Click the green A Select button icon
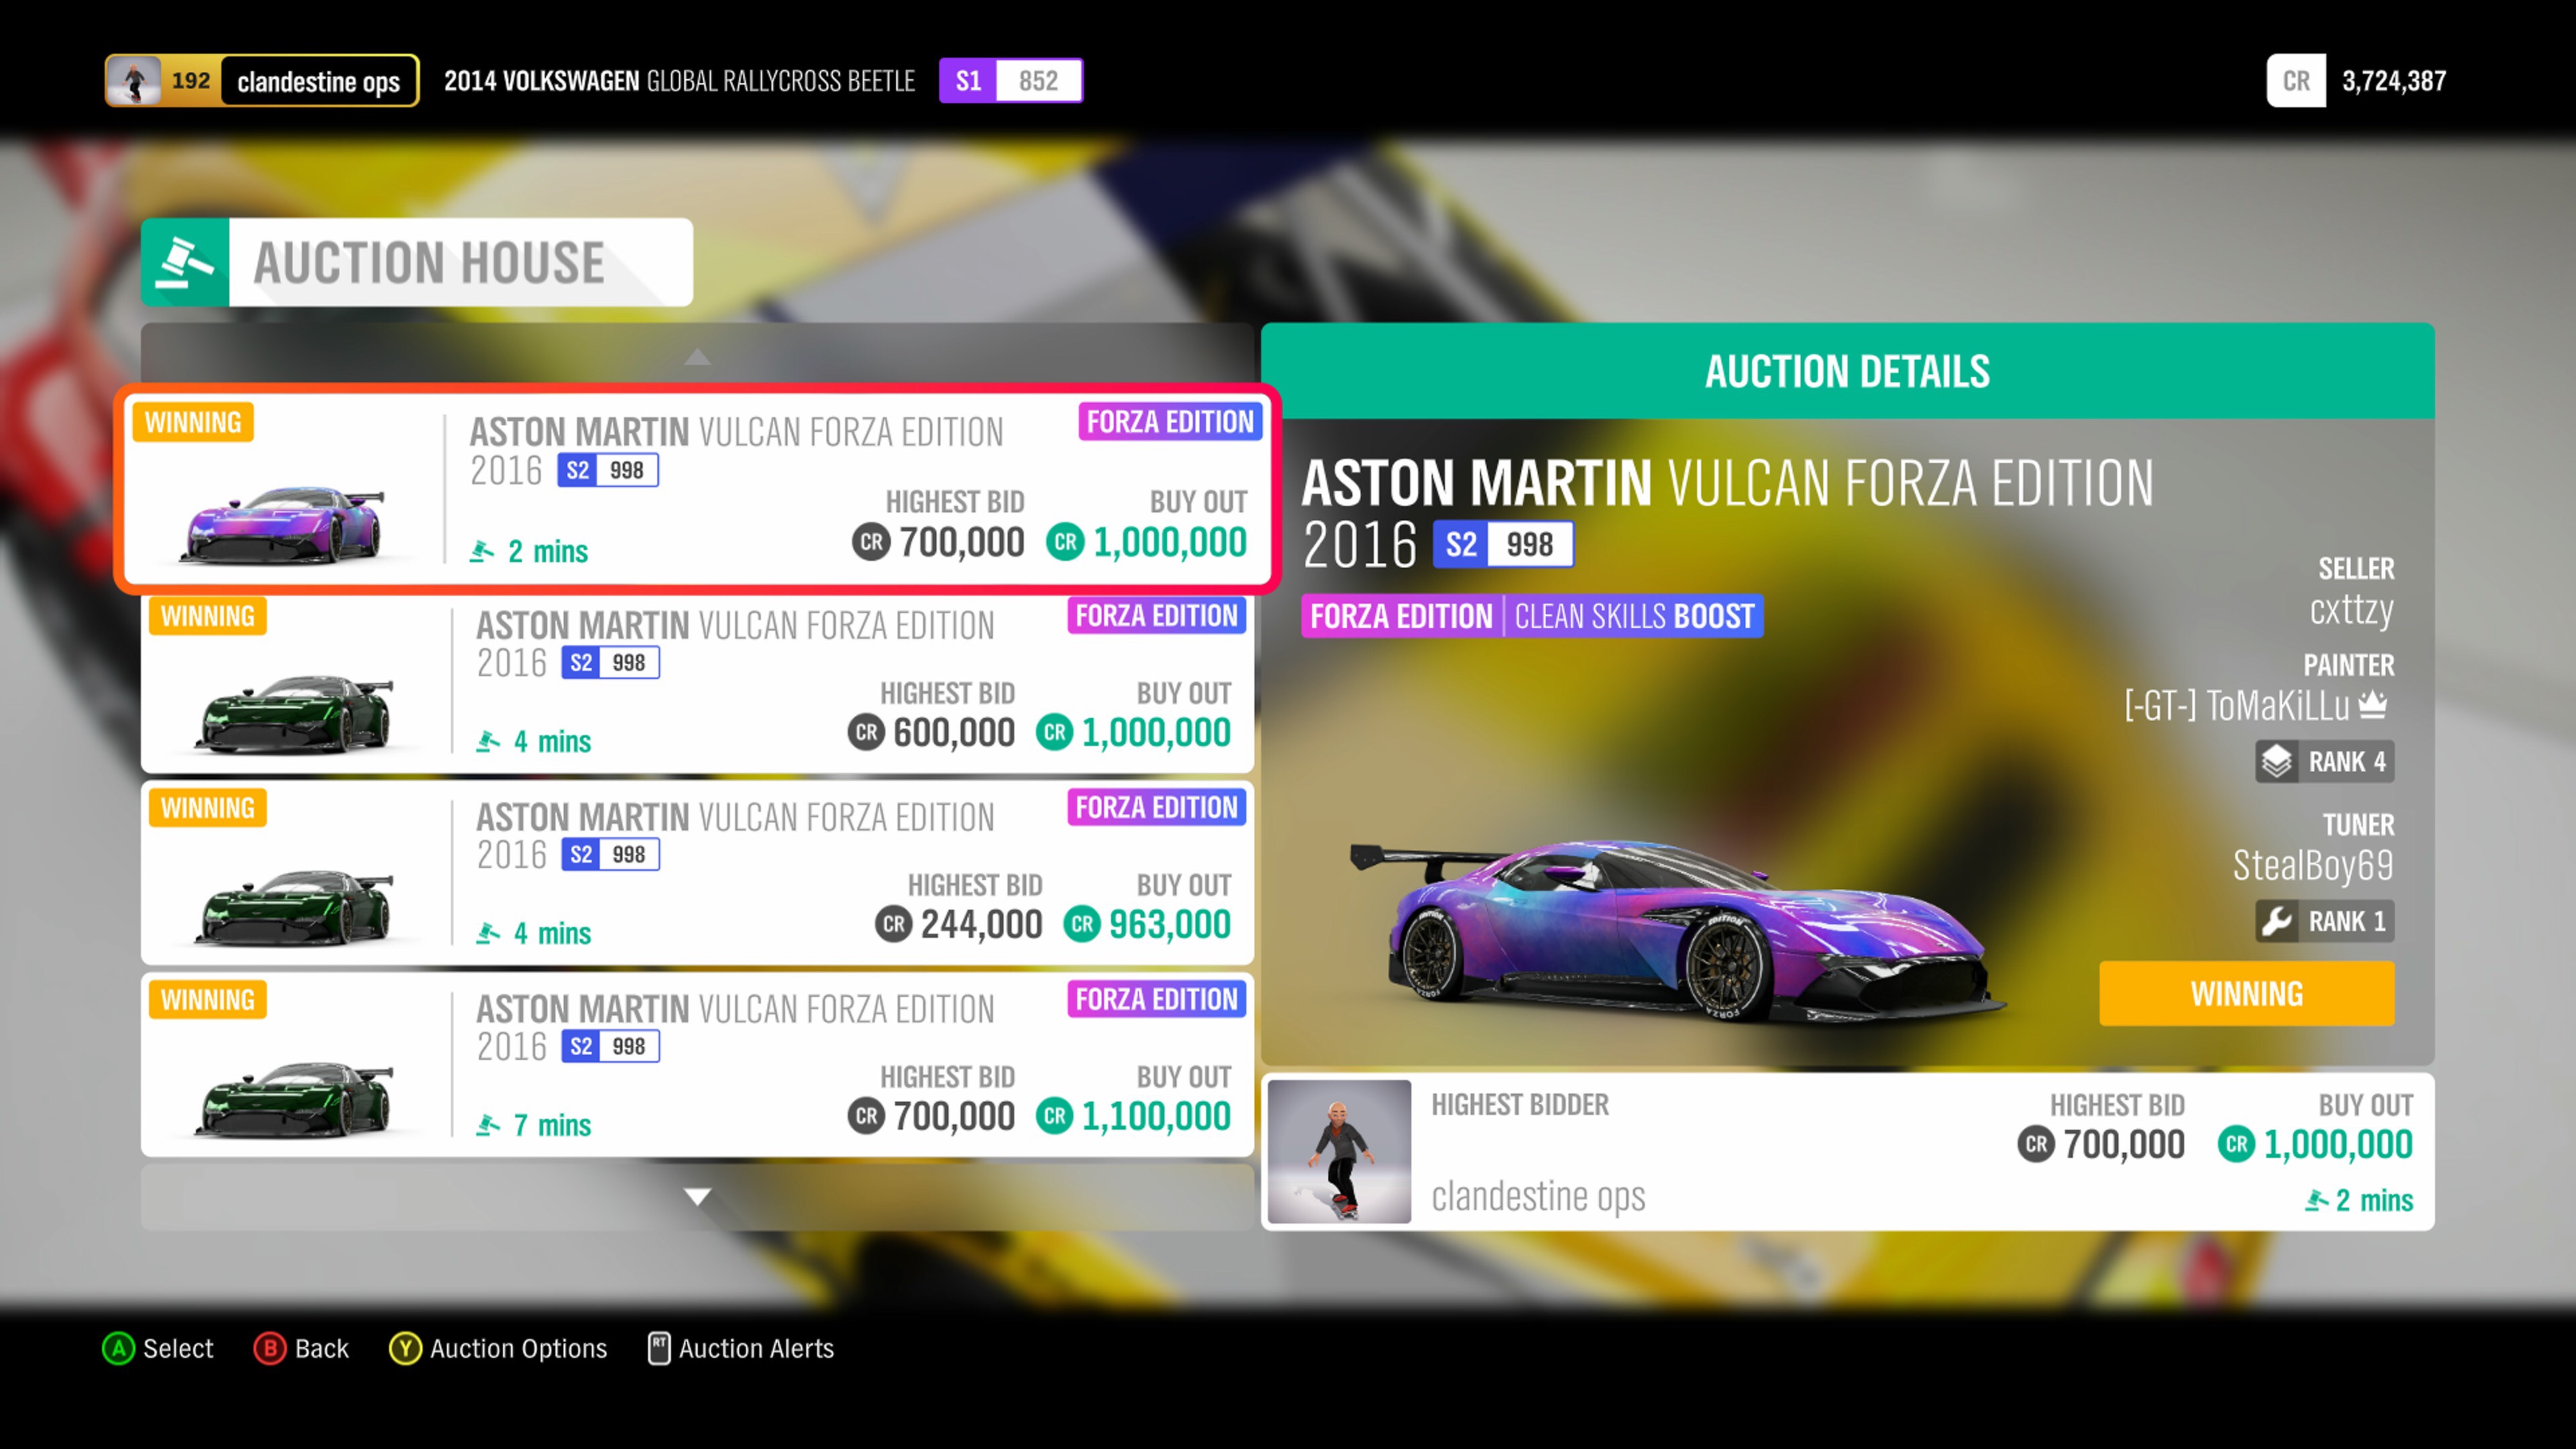This screenshot has height=1449, width=2576. click(118, 1348)
